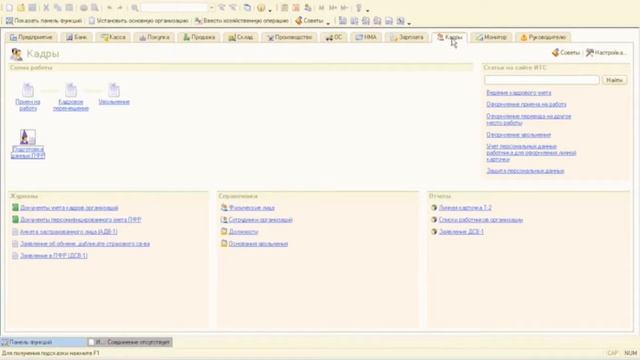
Task: Click Установить основную организацию toolbar button
Action: click(x=139, y=20)
